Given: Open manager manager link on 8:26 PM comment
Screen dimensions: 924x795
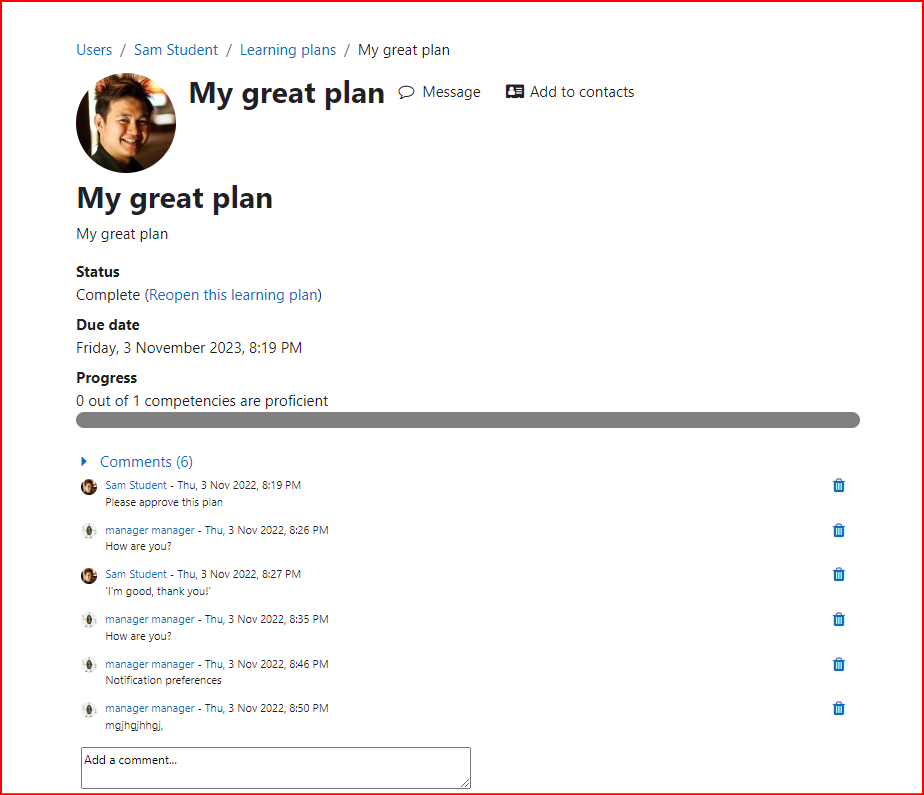Looking at the screenshot, I should (x=150, y=530).
